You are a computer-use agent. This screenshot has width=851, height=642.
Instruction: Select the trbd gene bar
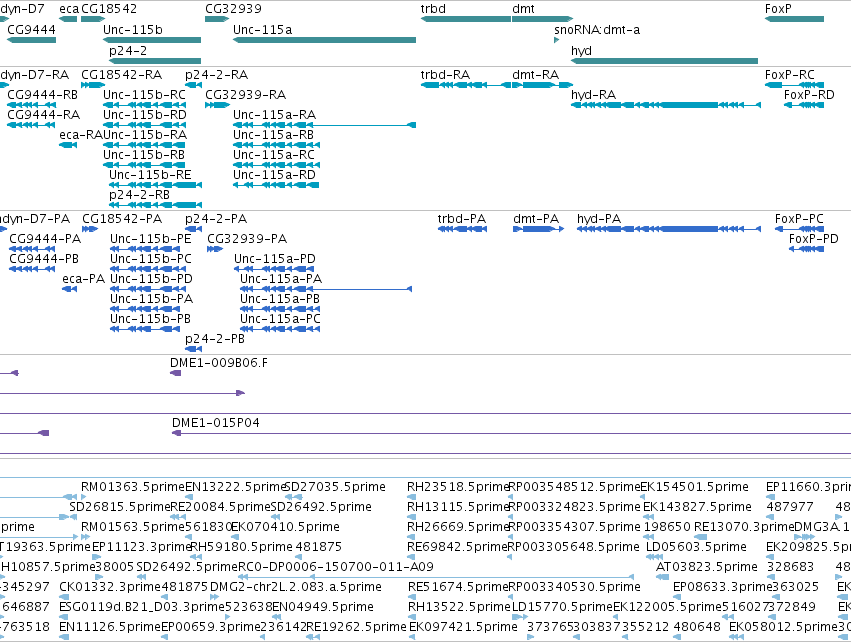pyautogui.click(x=466, y=19)
